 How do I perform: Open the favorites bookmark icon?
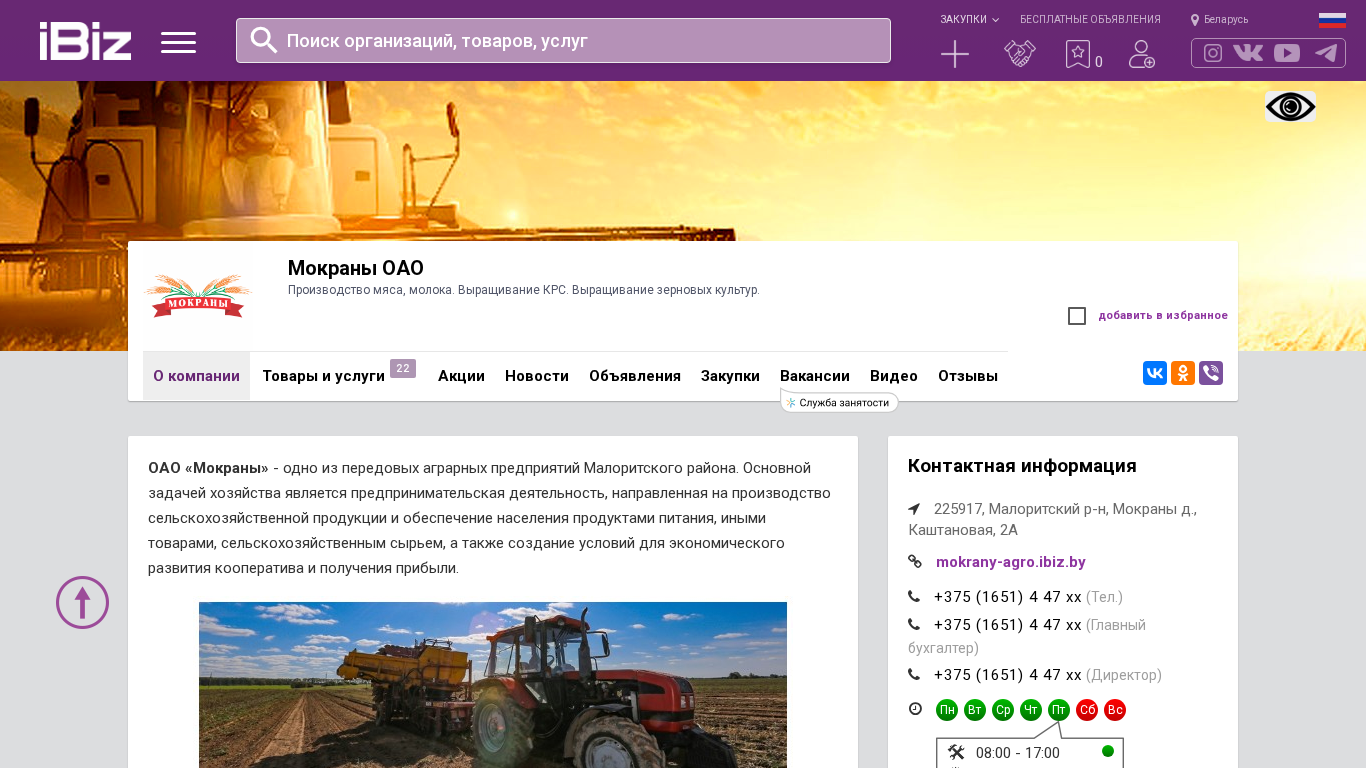click(1078, 54)
